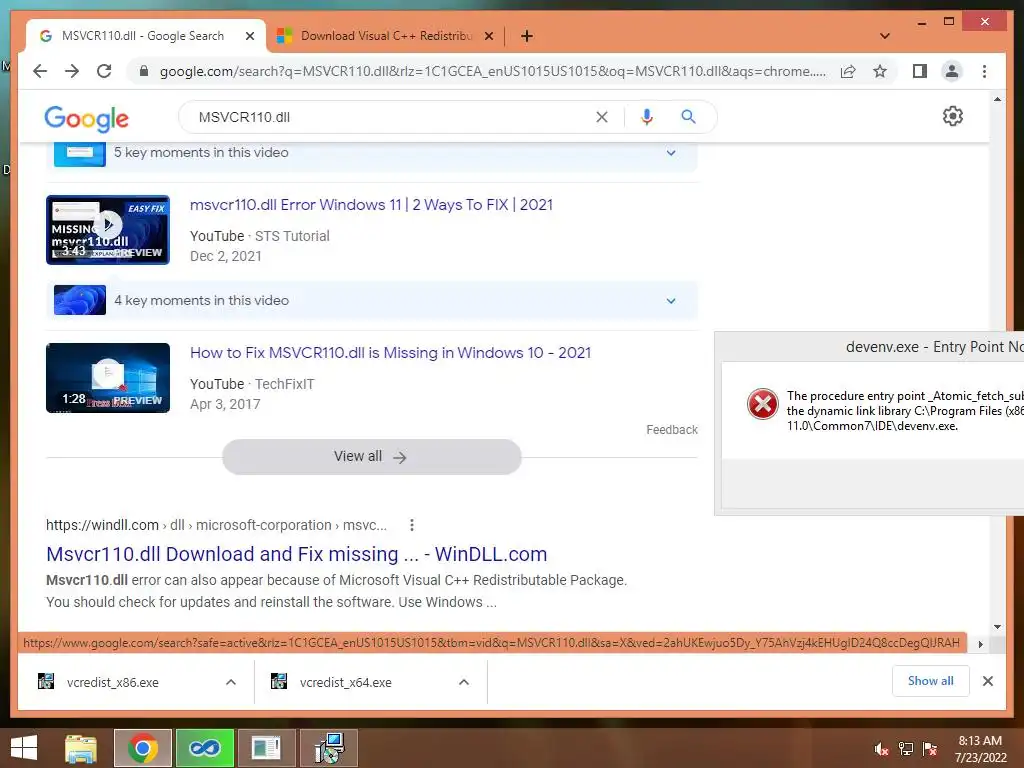Image resolution: width=1024 pixels, height=768 pixels.
Task: Reload the Google search page
Action: pos(104,71)
